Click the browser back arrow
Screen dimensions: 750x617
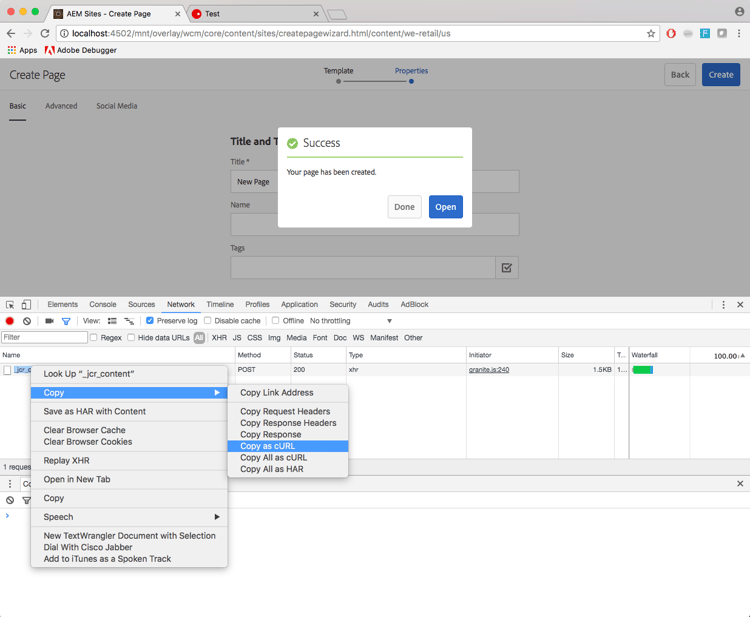click(x=11, y=33)
